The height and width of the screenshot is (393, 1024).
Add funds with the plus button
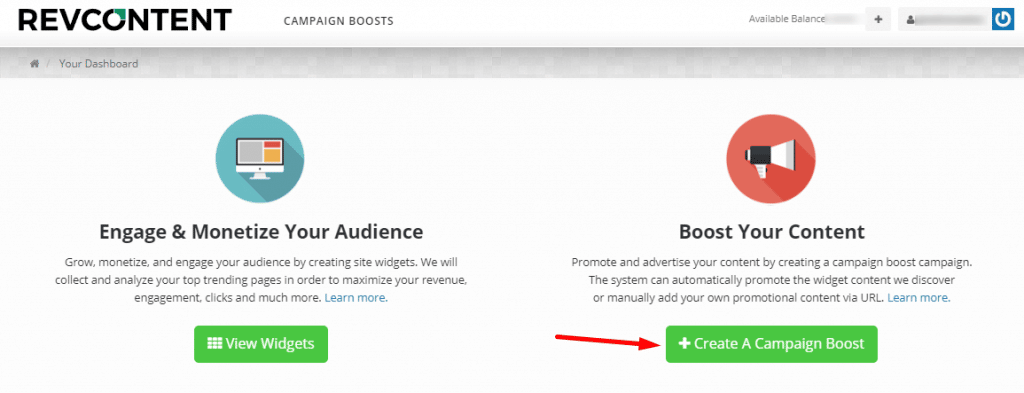point(878,20)
